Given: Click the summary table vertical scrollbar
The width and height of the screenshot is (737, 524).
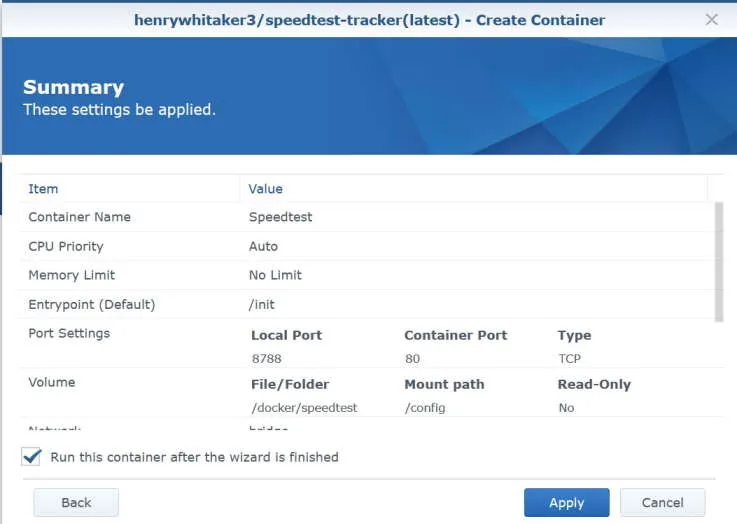Looking at the screenshot, I should [x=718, y=260].
